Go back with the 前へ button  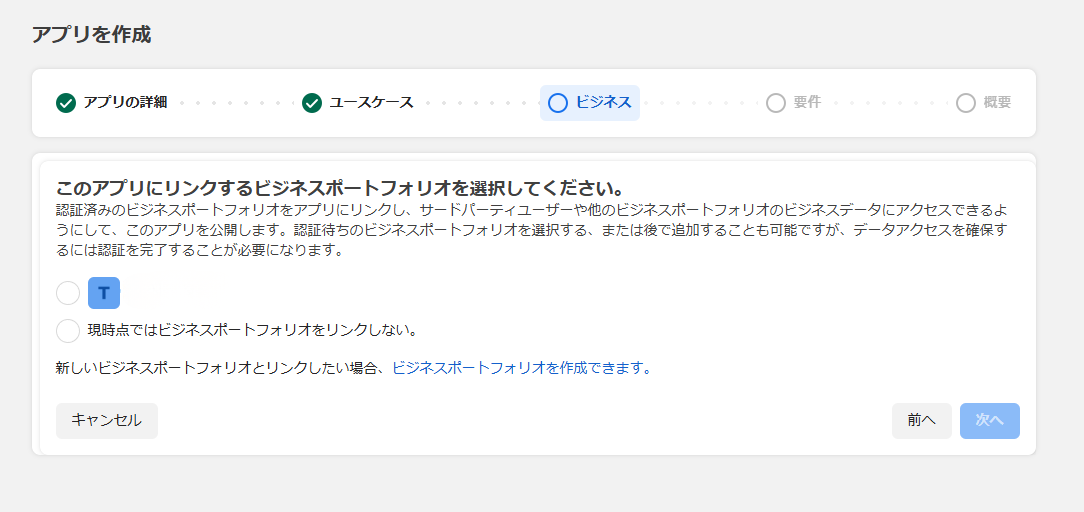921,421
